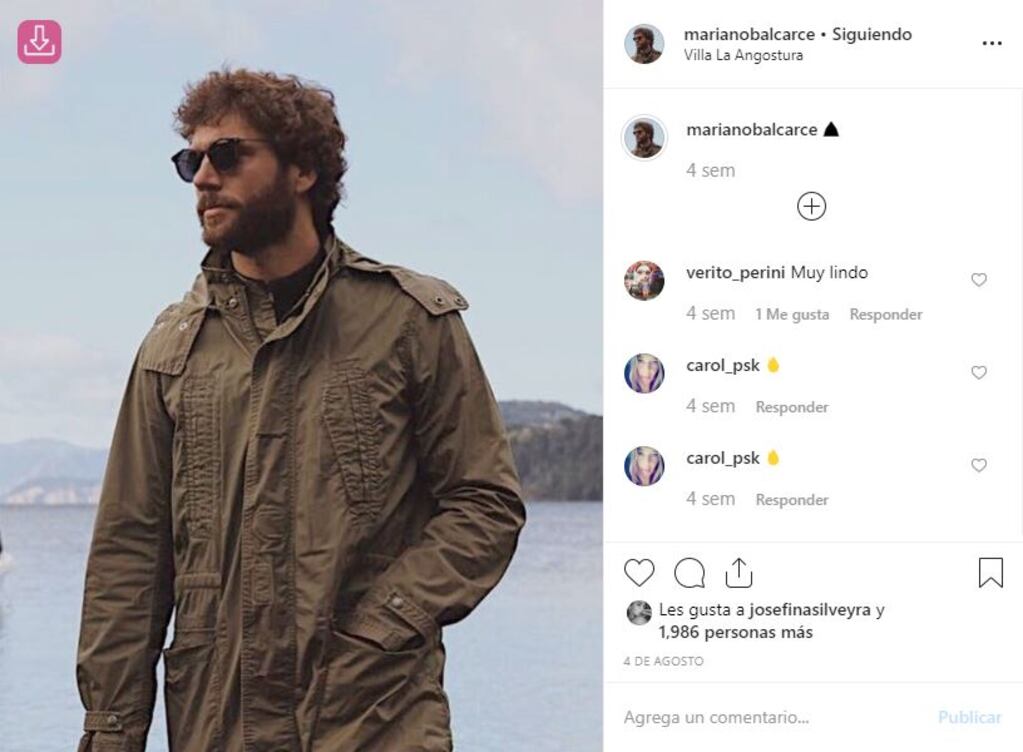
Task: Save the post with the bookmark icon
Action: click(x=990, y=572)
